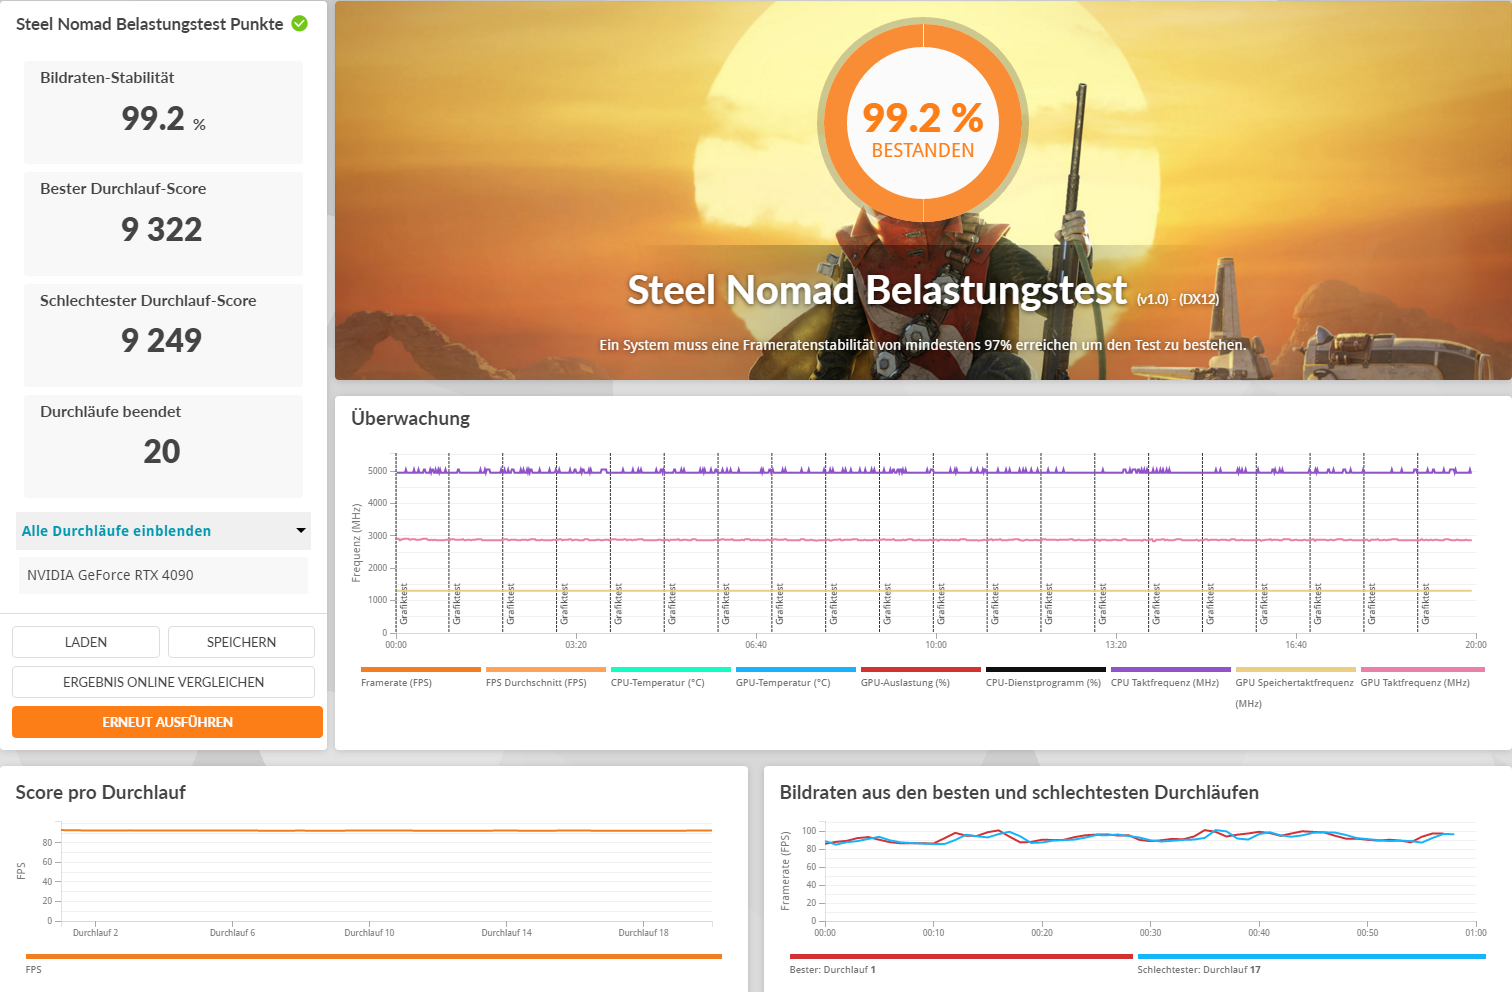Click the orange ERNEUT AUSFÜHREN button

[167, 722]
